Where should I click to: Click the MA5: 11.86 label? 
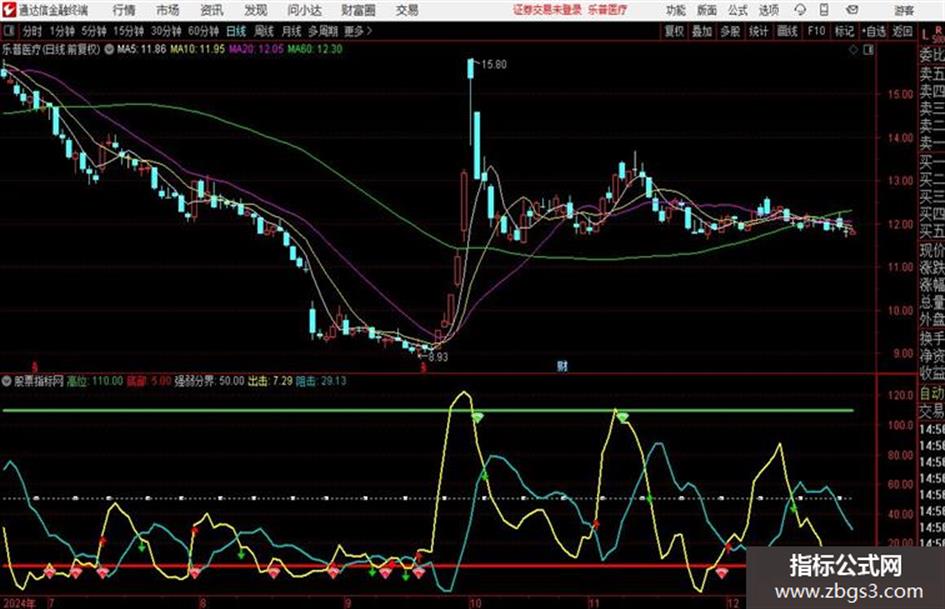pos(141,49)
